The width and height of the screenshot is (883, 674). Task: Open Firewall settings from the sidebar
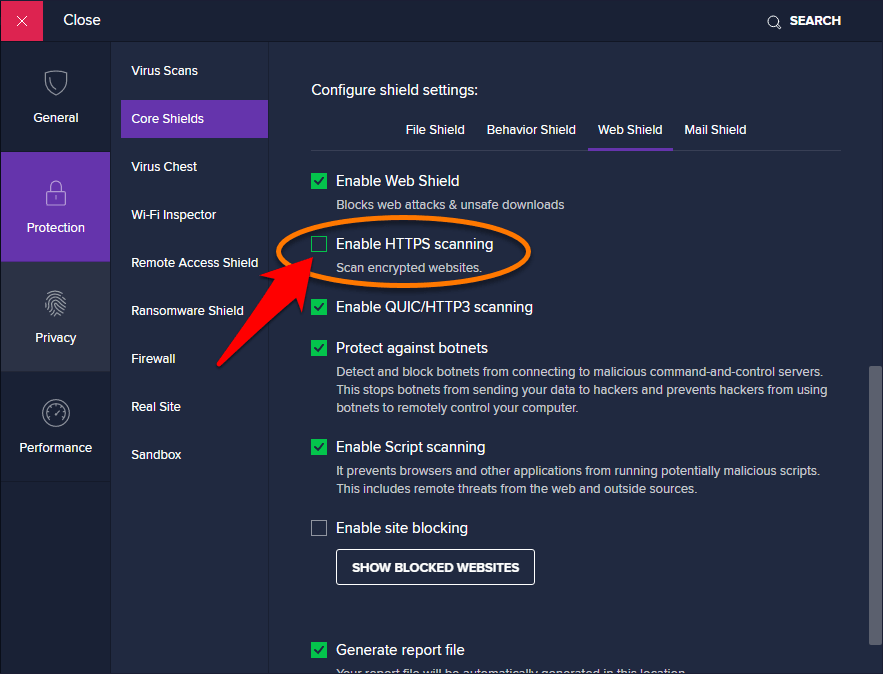tap(153, 358)
